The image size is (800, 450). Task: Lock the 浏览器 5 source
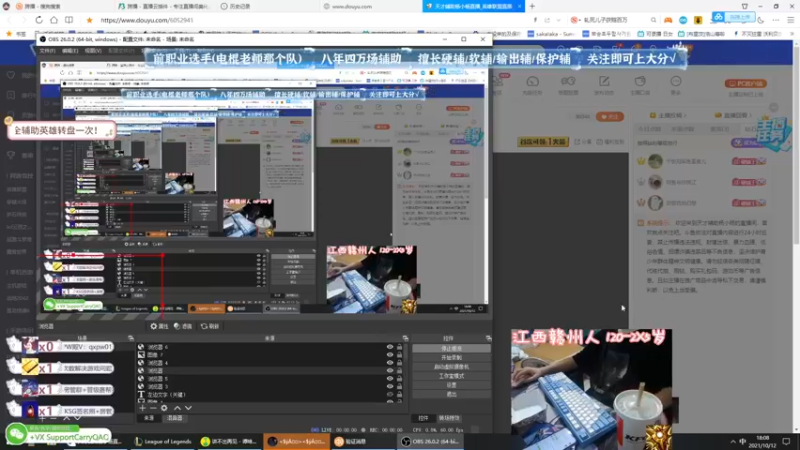click(399, 379)
